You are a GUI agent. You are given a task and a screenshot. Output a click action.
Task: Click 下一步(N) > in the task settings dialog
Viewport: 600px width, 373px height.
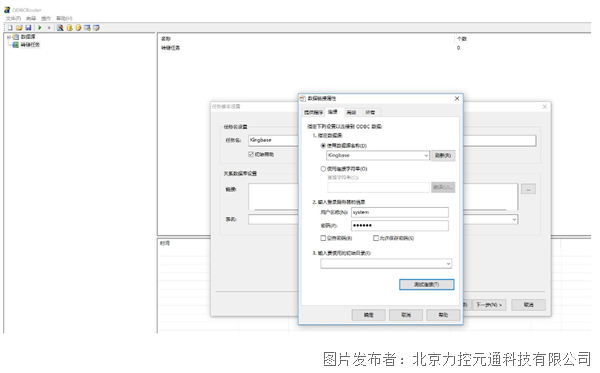pos(489,305)
